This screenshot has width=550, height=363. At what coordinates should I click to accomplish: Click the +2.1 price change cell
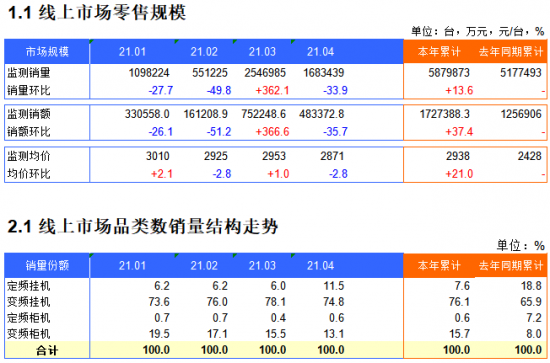[x=162, y=174]
